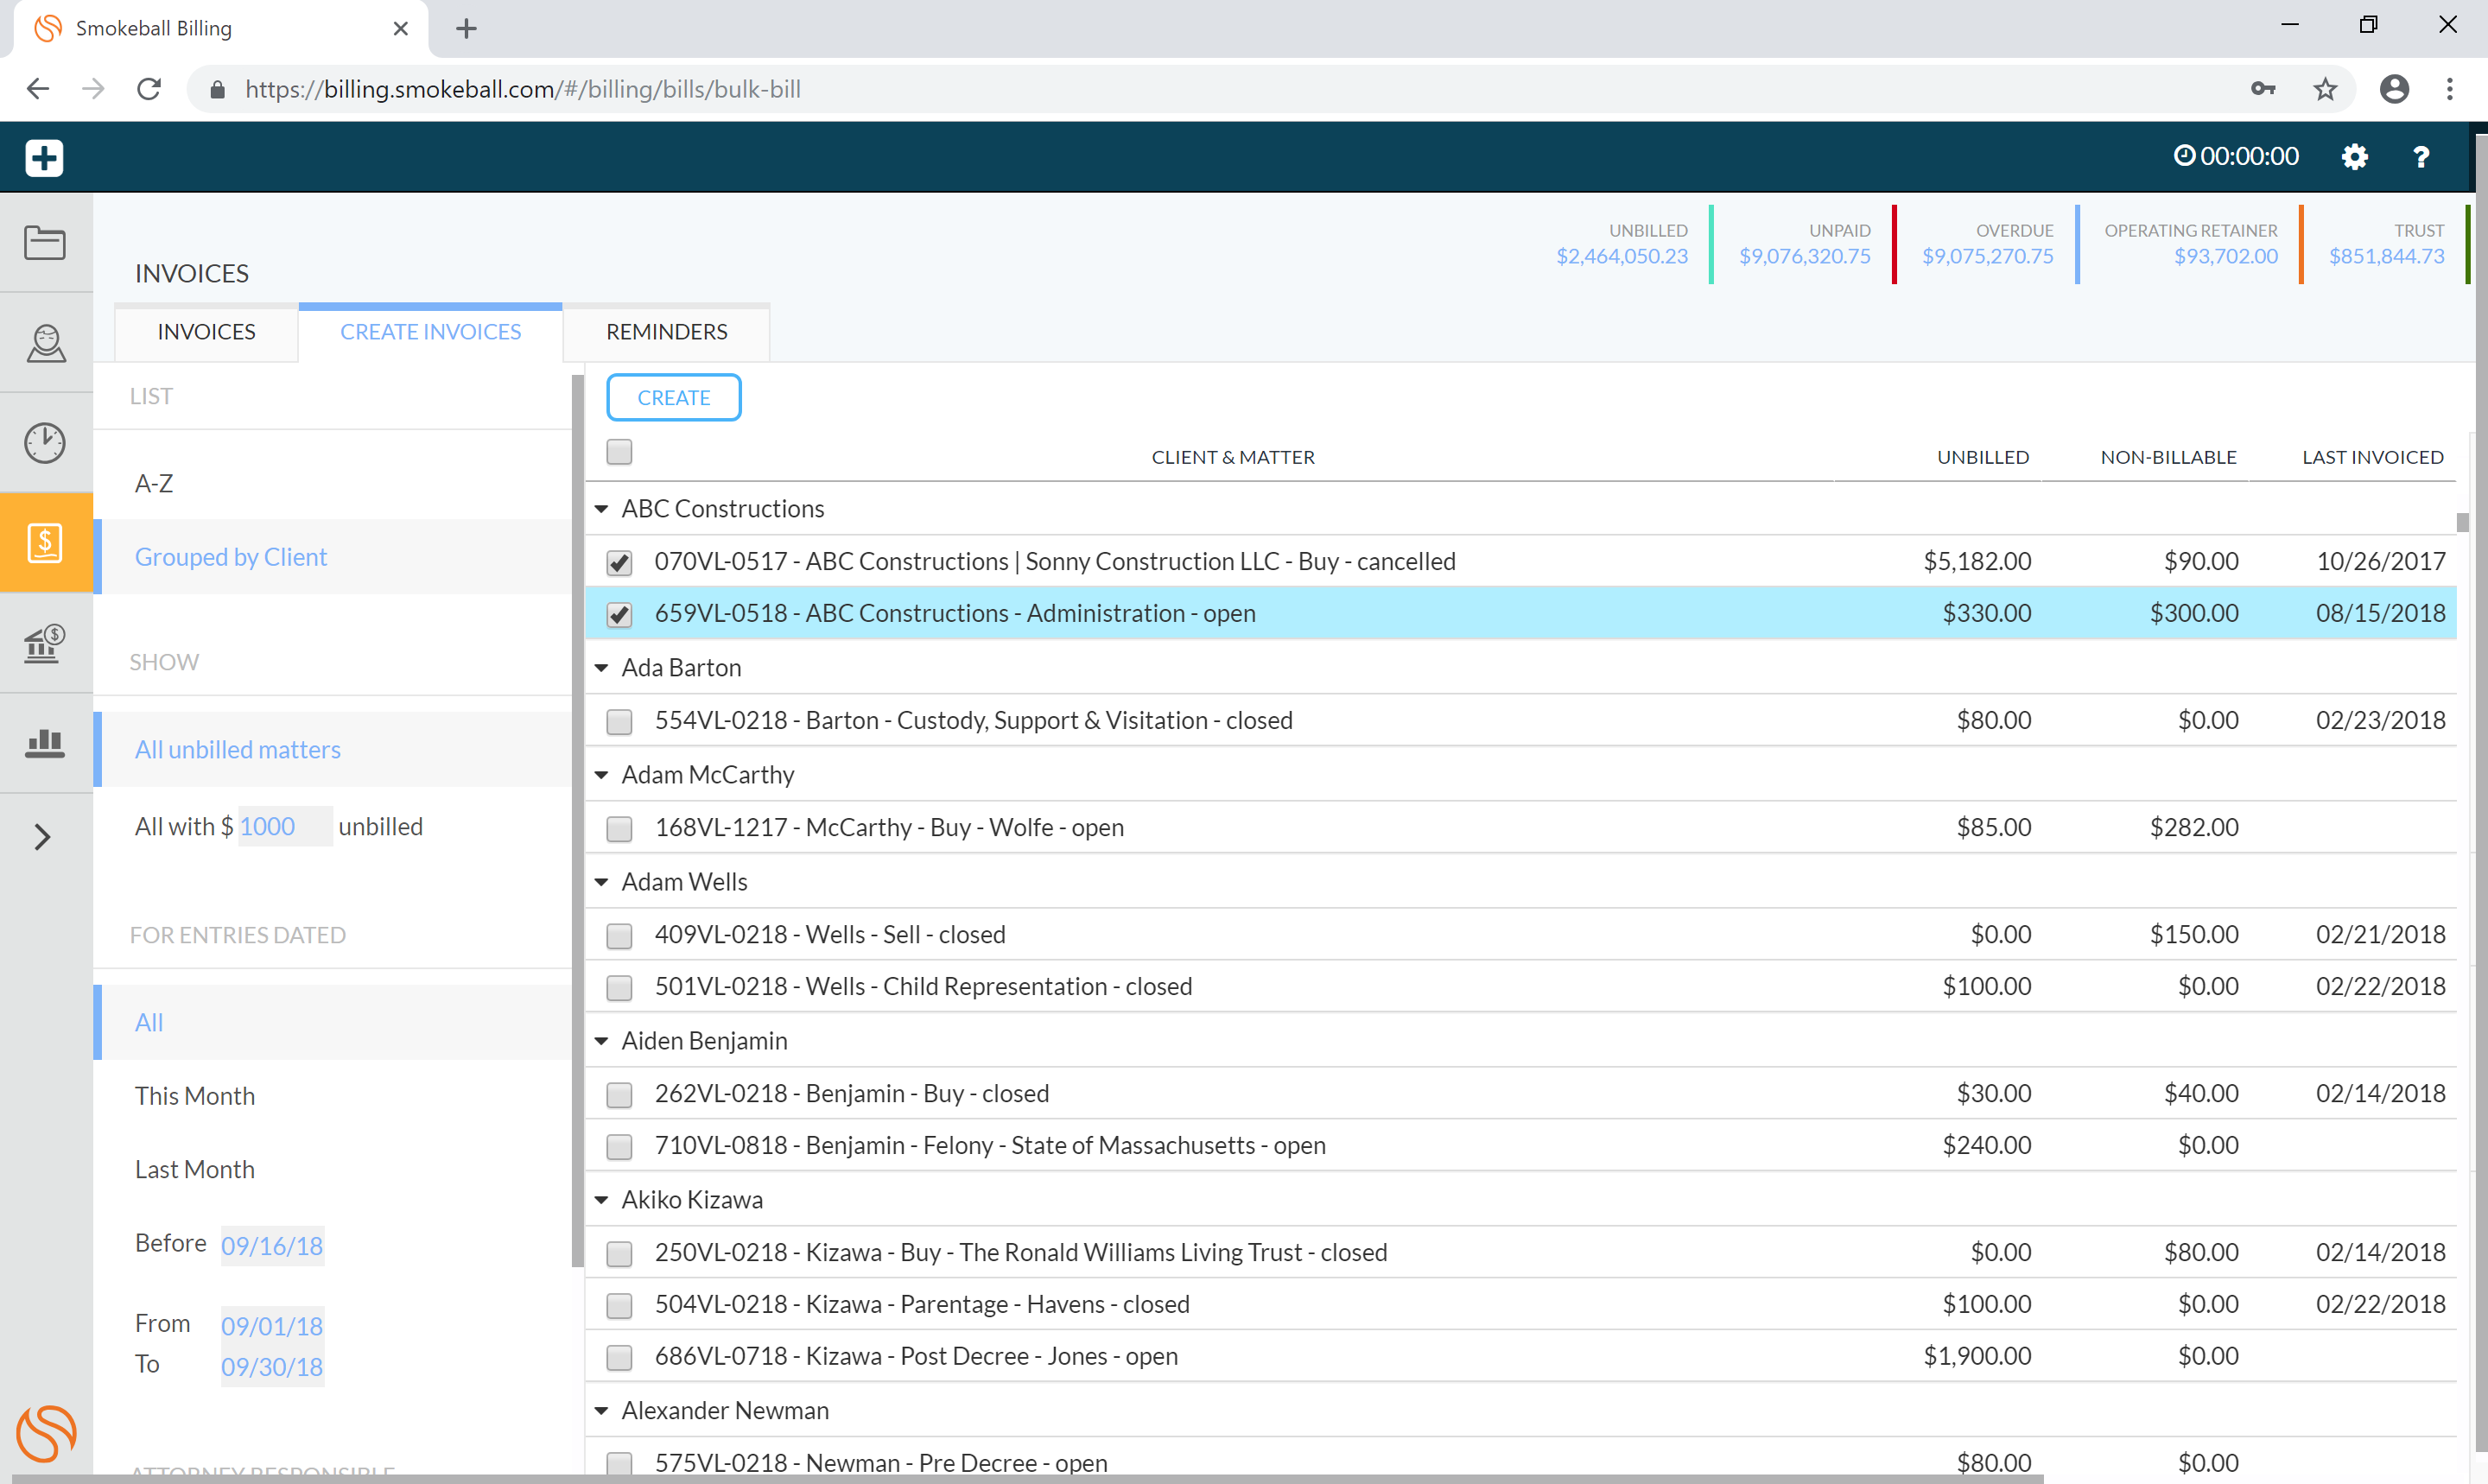Expand sidebar with the chevron arrow
The image size is (2488, 1484).
pyautogui.click(x=42, y=837)
